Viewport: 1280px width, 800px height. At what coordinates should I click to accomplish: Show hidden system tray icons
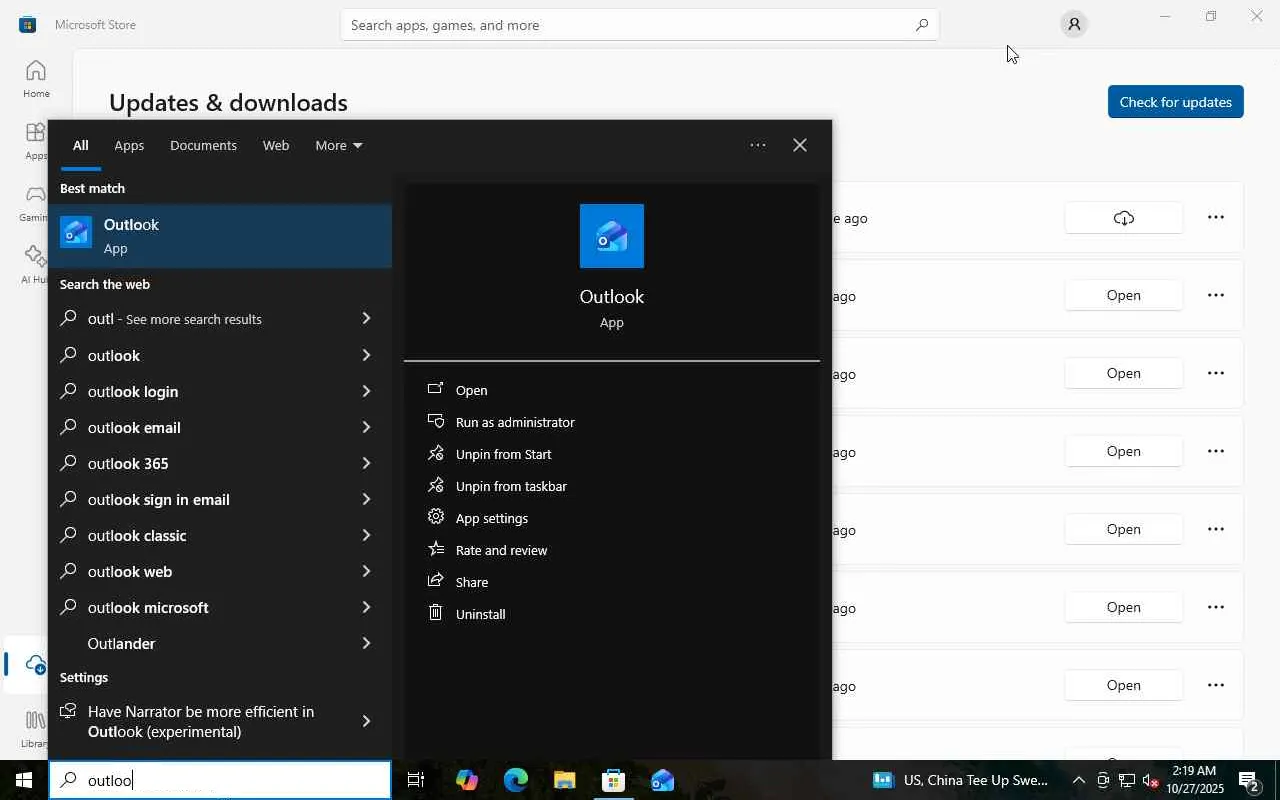tap(1078, 780)
